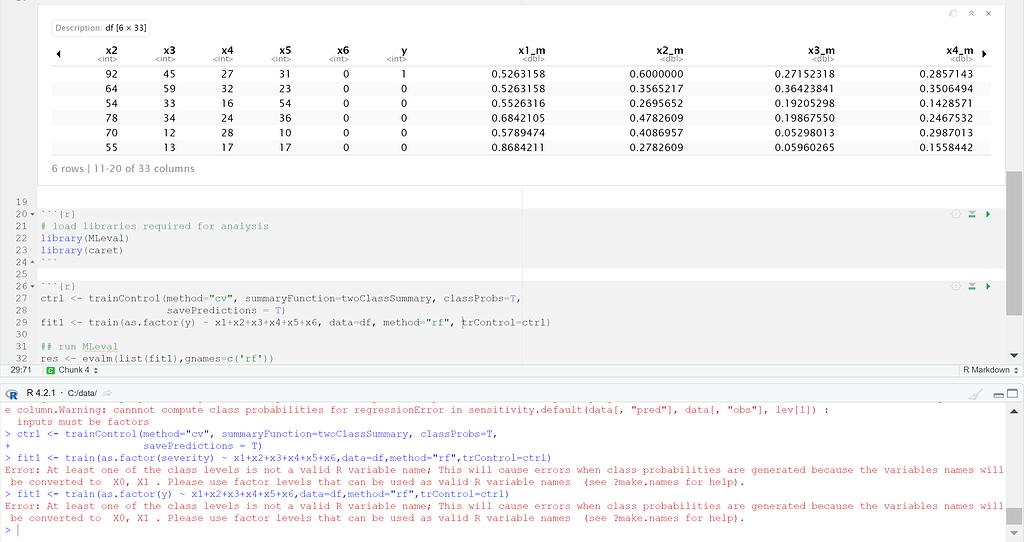Show the df output in new window
Image resolution: width=1024 pixels, height=542 pixels.
(952, 13)
